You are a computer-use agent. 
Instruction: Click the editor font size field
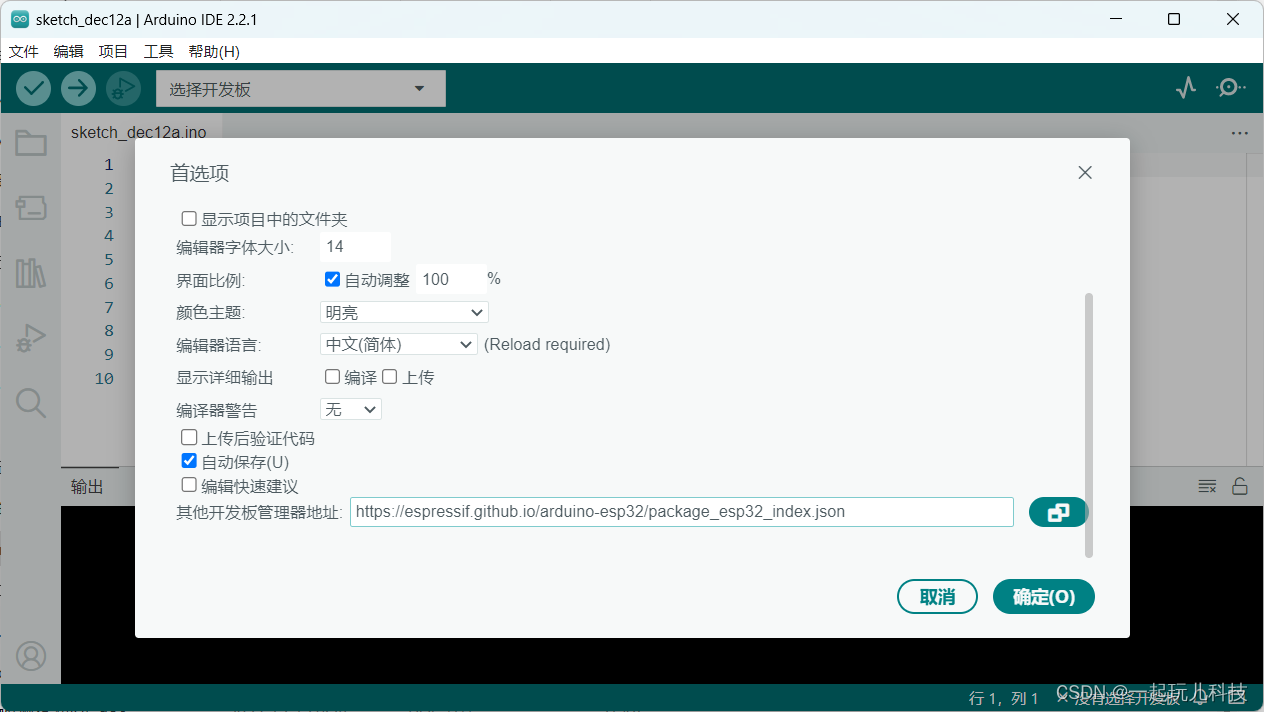point(355,246)
